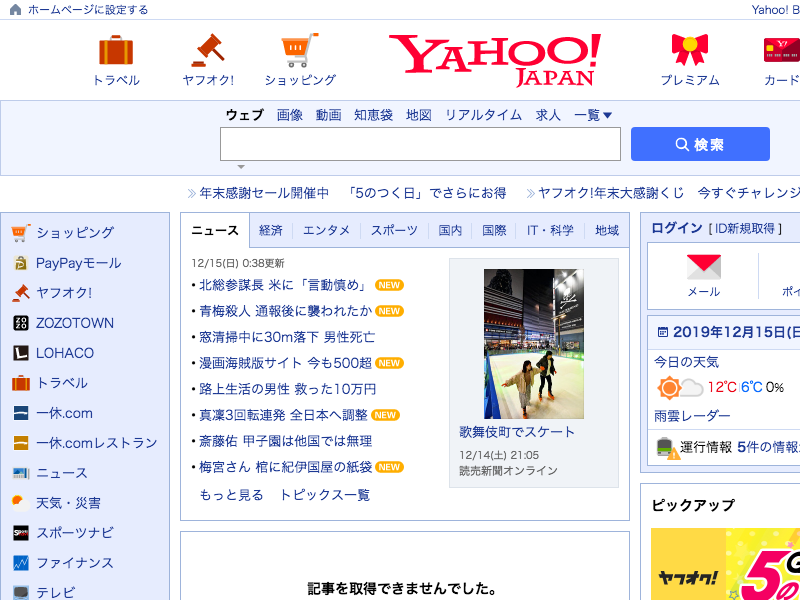Open the トピックス一覧 link
This screenshot has width=800, height=600.
(325, 495)
